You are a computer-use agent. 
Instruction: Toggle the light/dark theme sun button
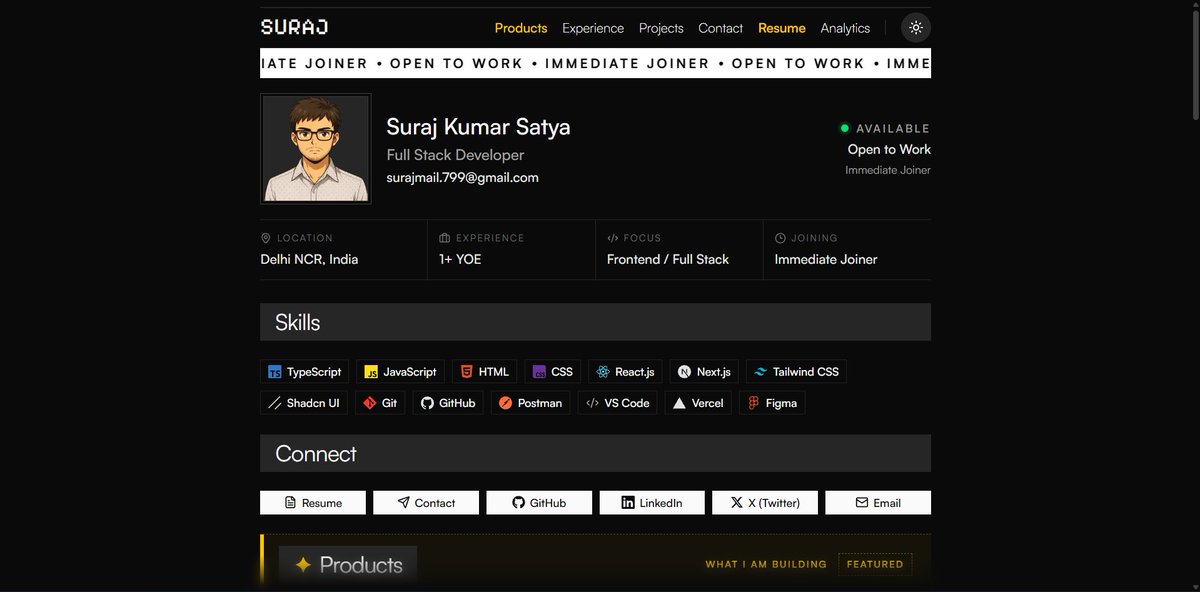(916, 28)
